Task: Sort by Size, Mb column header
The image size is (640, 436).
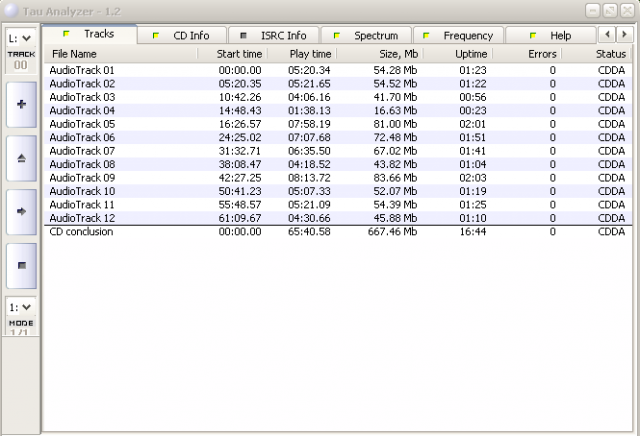Action: coord(380,54)
